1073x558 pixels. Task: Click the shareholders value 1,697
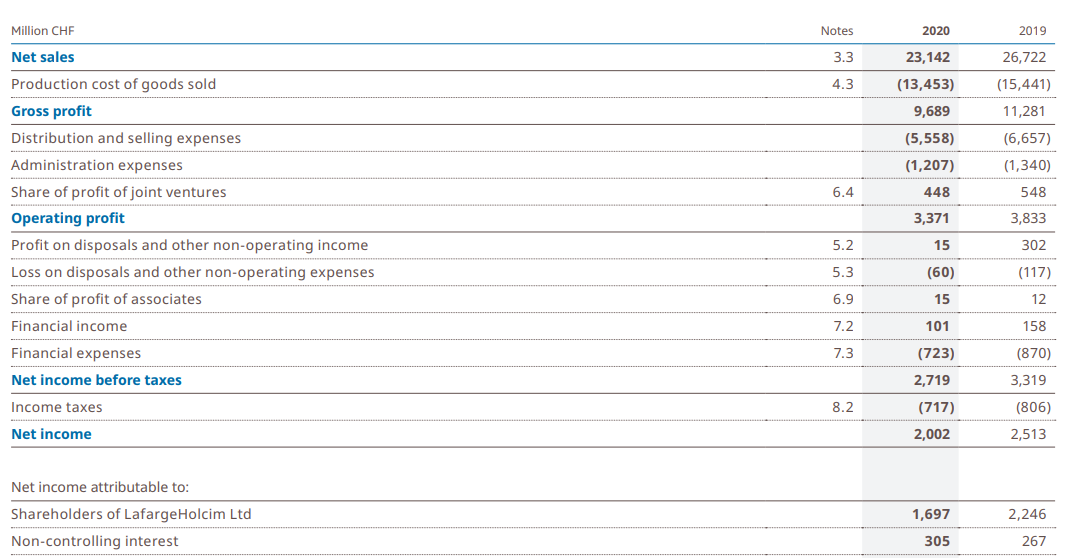tap(931, 514)
